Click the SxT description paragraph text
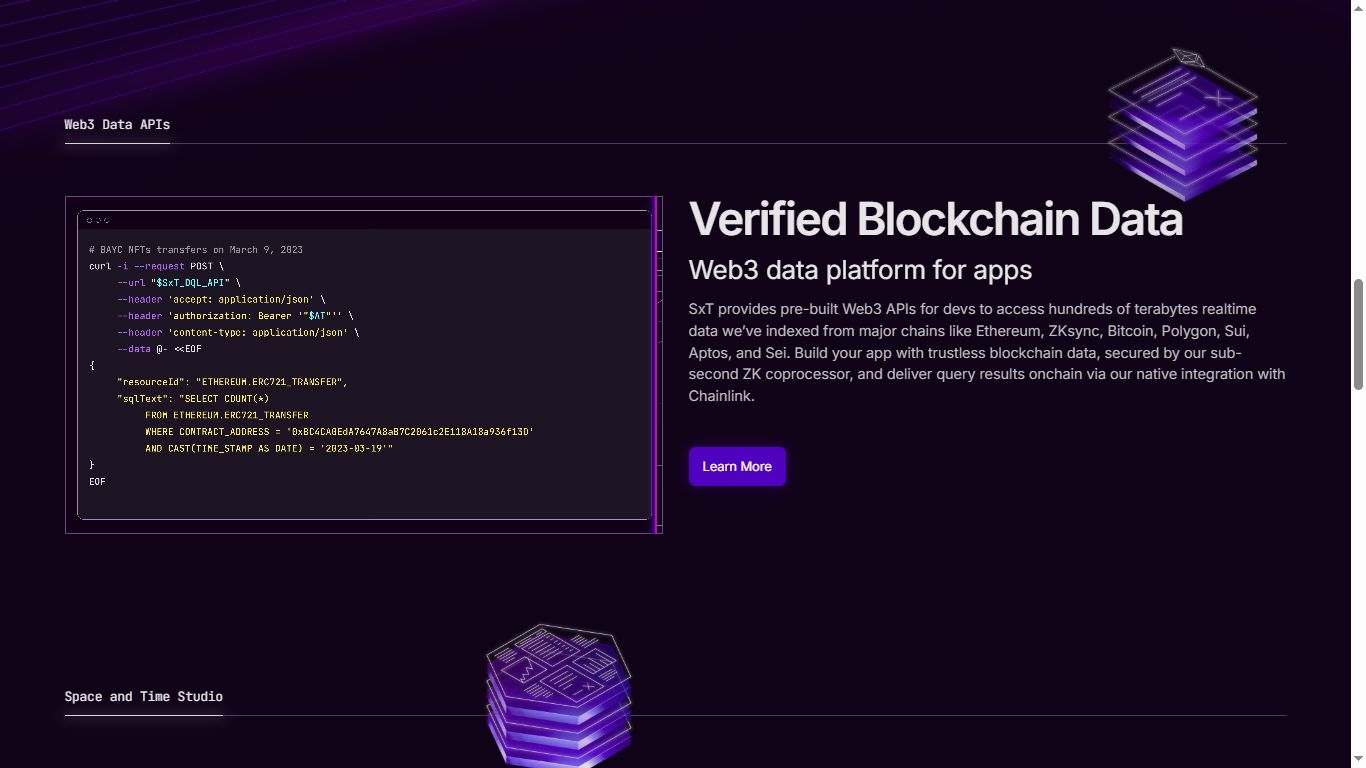The image size is (1366, 768). [986, 352]
